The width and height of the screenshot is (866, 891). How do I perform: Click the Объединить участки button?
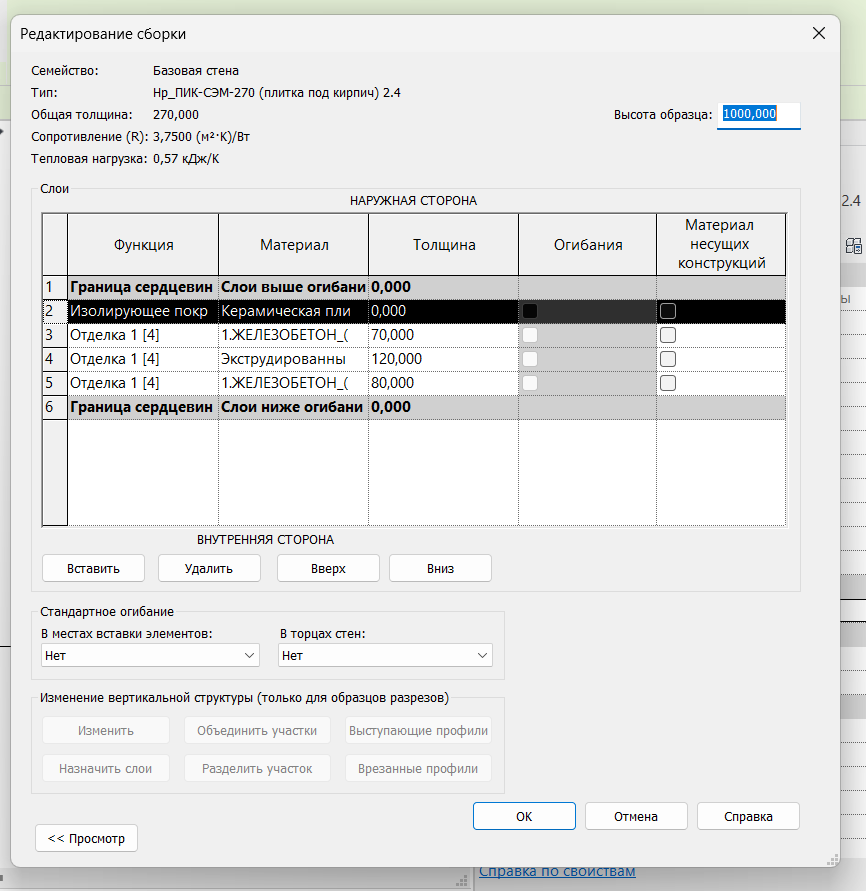tap(257, 730)
